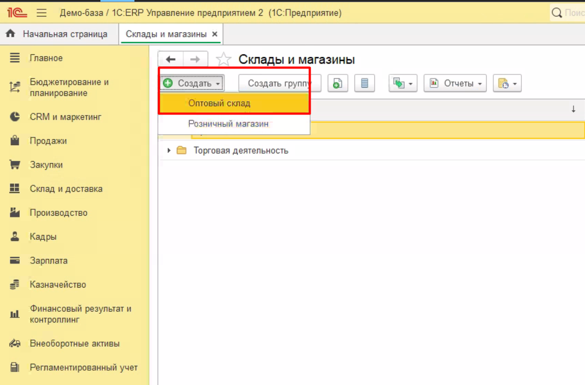Click the Зарплата card icon
Screen dimensions: 585x385
point(15,260)
